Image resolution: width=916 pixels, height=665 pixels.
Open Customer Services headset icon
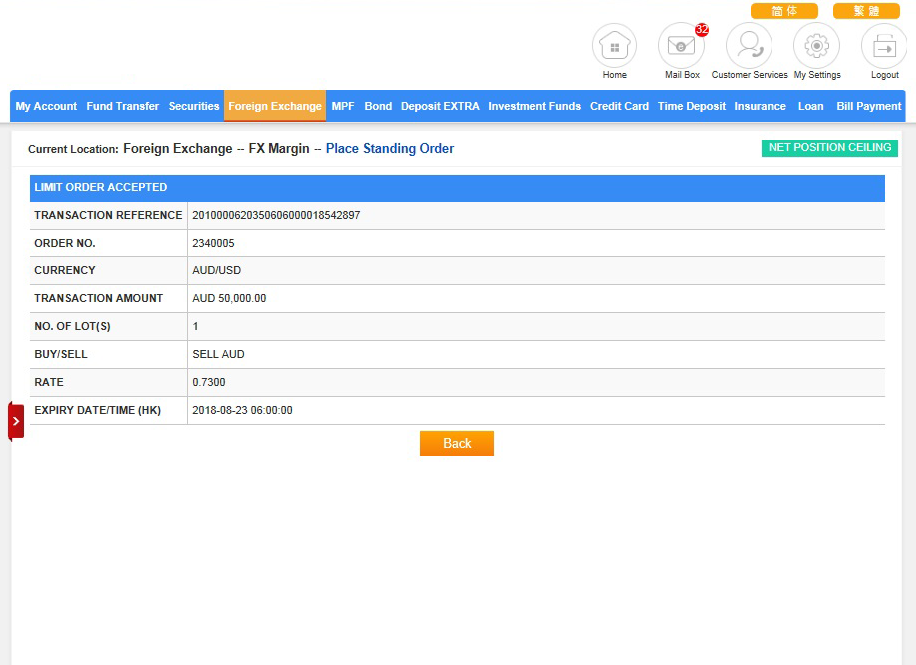(749, 46)
